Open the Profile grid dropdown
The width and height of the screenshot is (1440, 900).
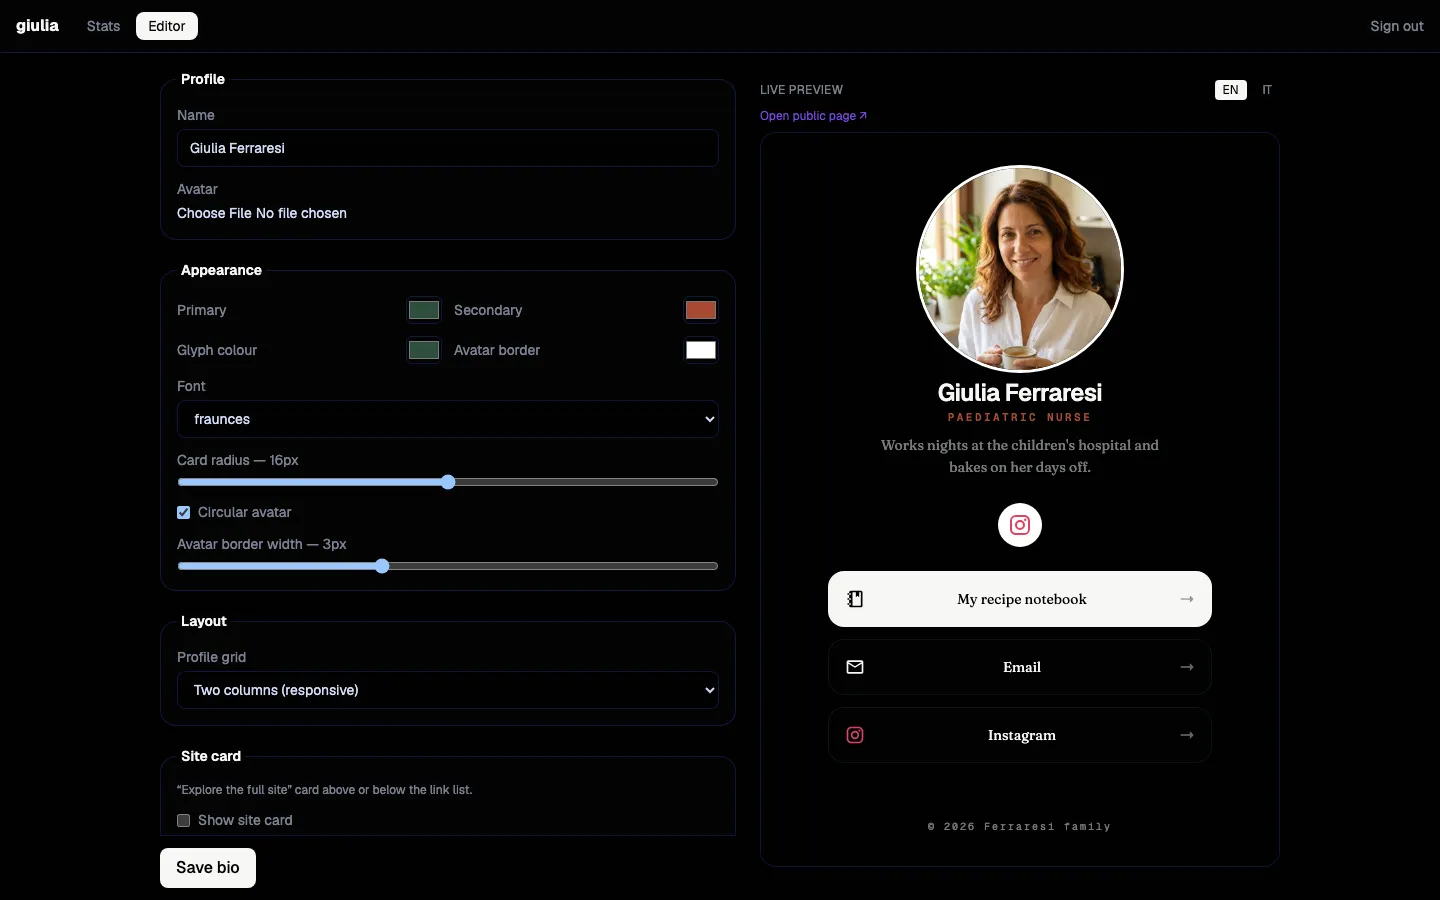[448, 690]
